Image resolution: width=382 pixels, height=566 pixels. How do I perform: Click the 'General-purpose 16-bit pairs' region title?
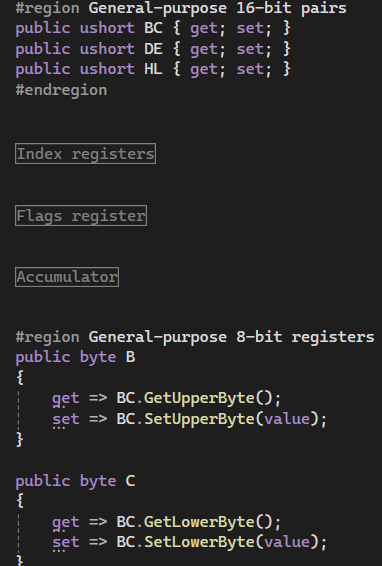[x=217, y=8]
